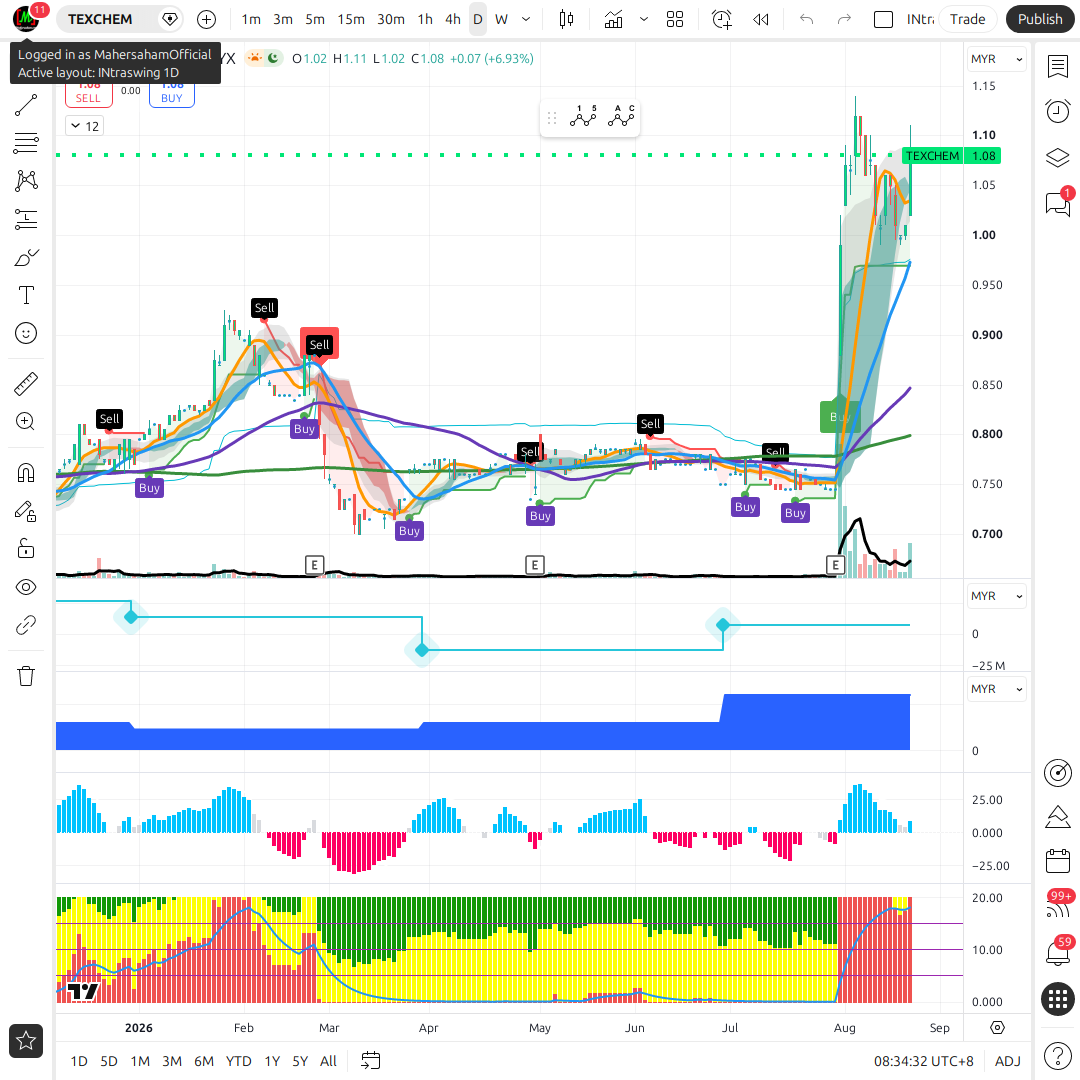The width and height of the screenshot is (1080, 1080).
Task: Toggle fullscreen layout square button
Action: pyautogui.click(x=883, y=19)
